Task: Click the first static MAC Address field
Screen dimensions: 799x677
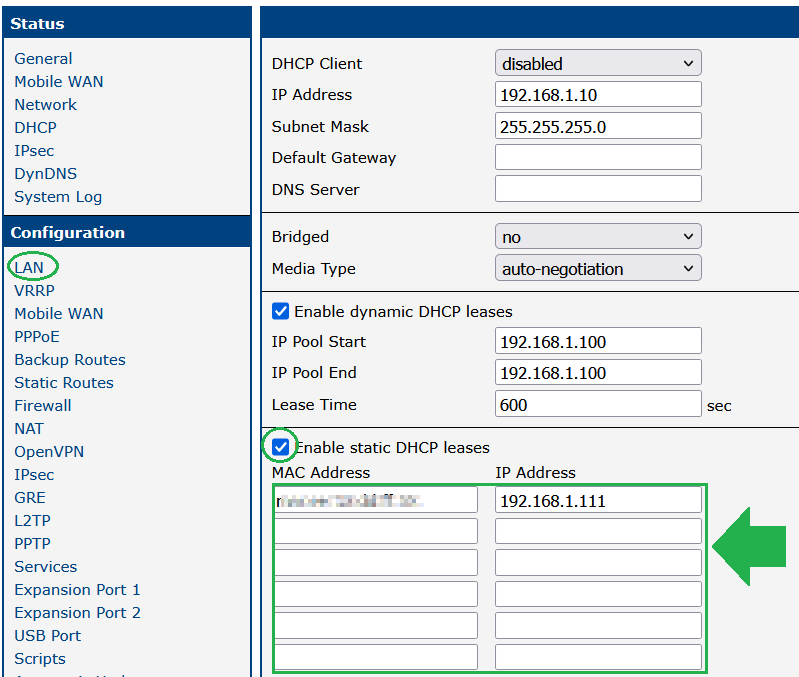Action: pyautogui.click(x=376, y=500)
